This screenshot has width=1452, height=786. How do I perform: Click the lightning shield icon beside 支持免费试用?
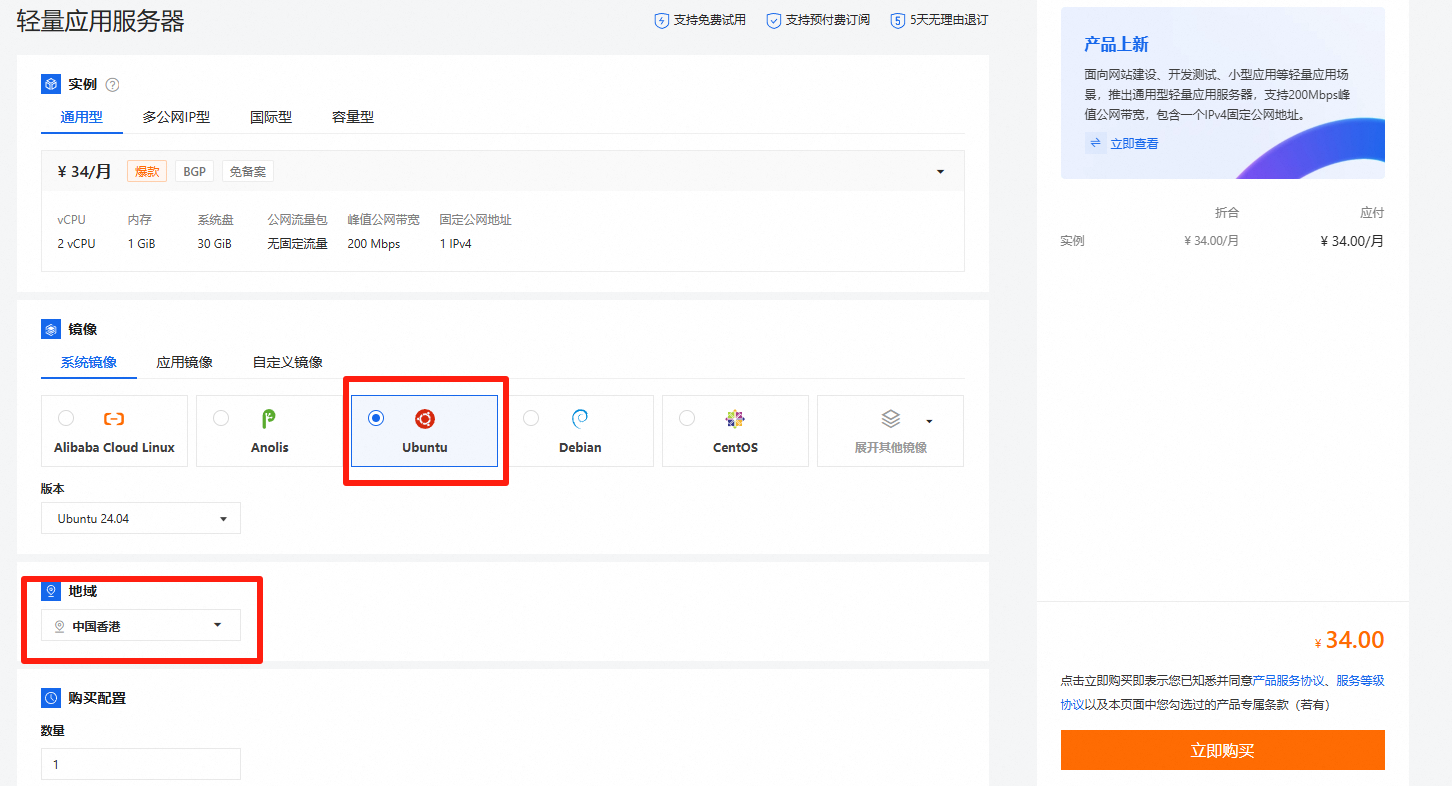click(661, 20)
